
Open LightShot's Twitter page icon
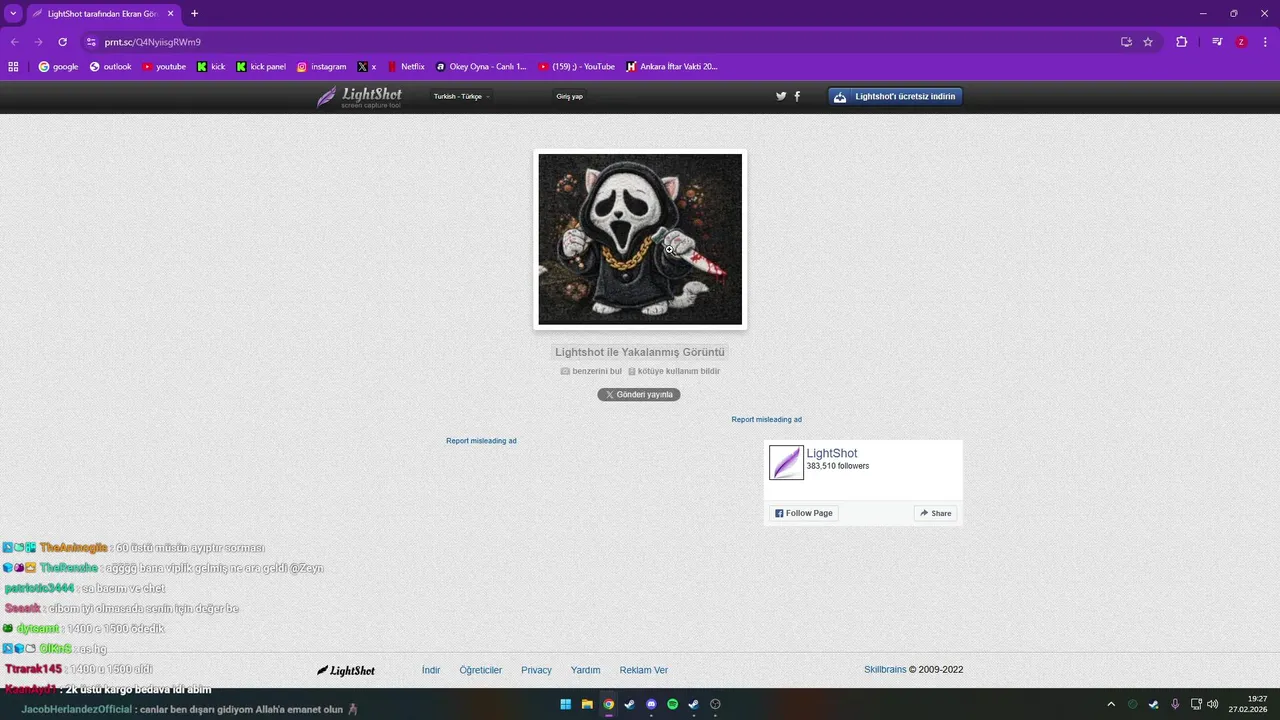coord(781,96)
